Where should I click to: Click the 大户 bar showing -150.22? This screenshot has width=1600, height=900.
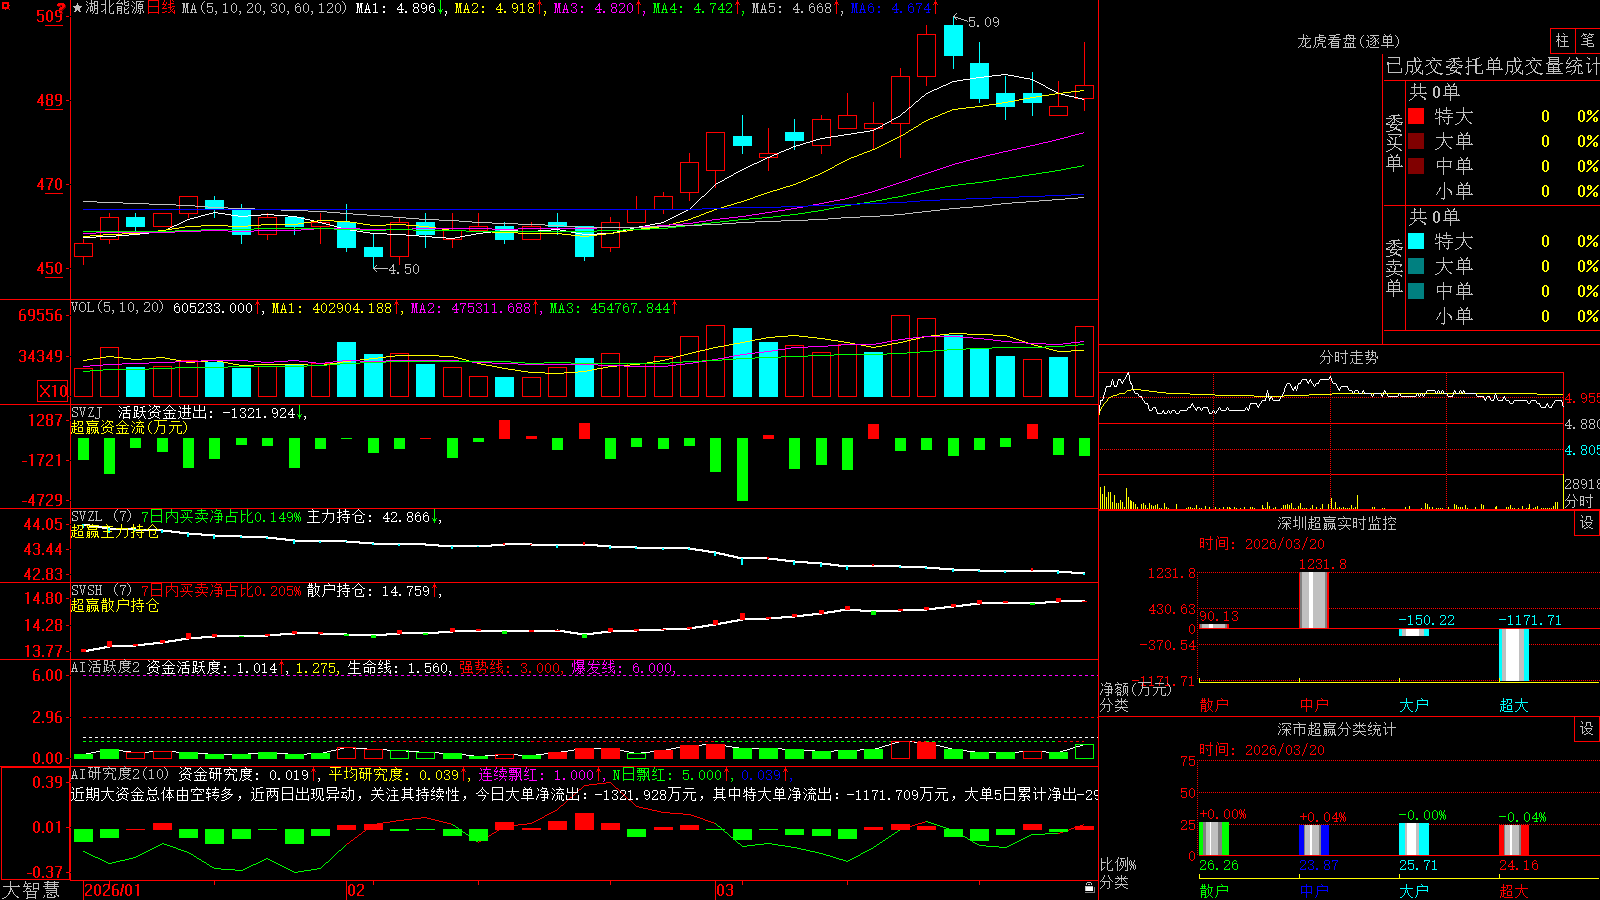click(1414, 632)
